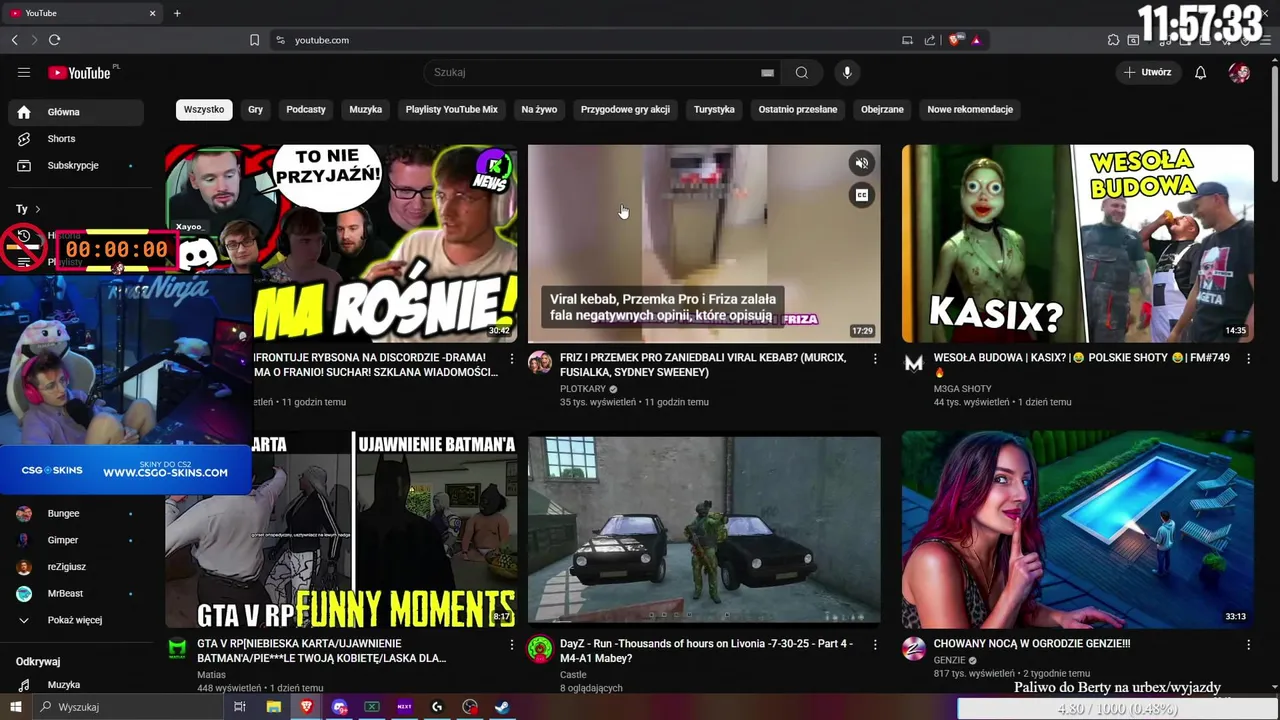Open File Explorer from the taskbar
The image size is (1280, 720).
(x=273, y=707)
